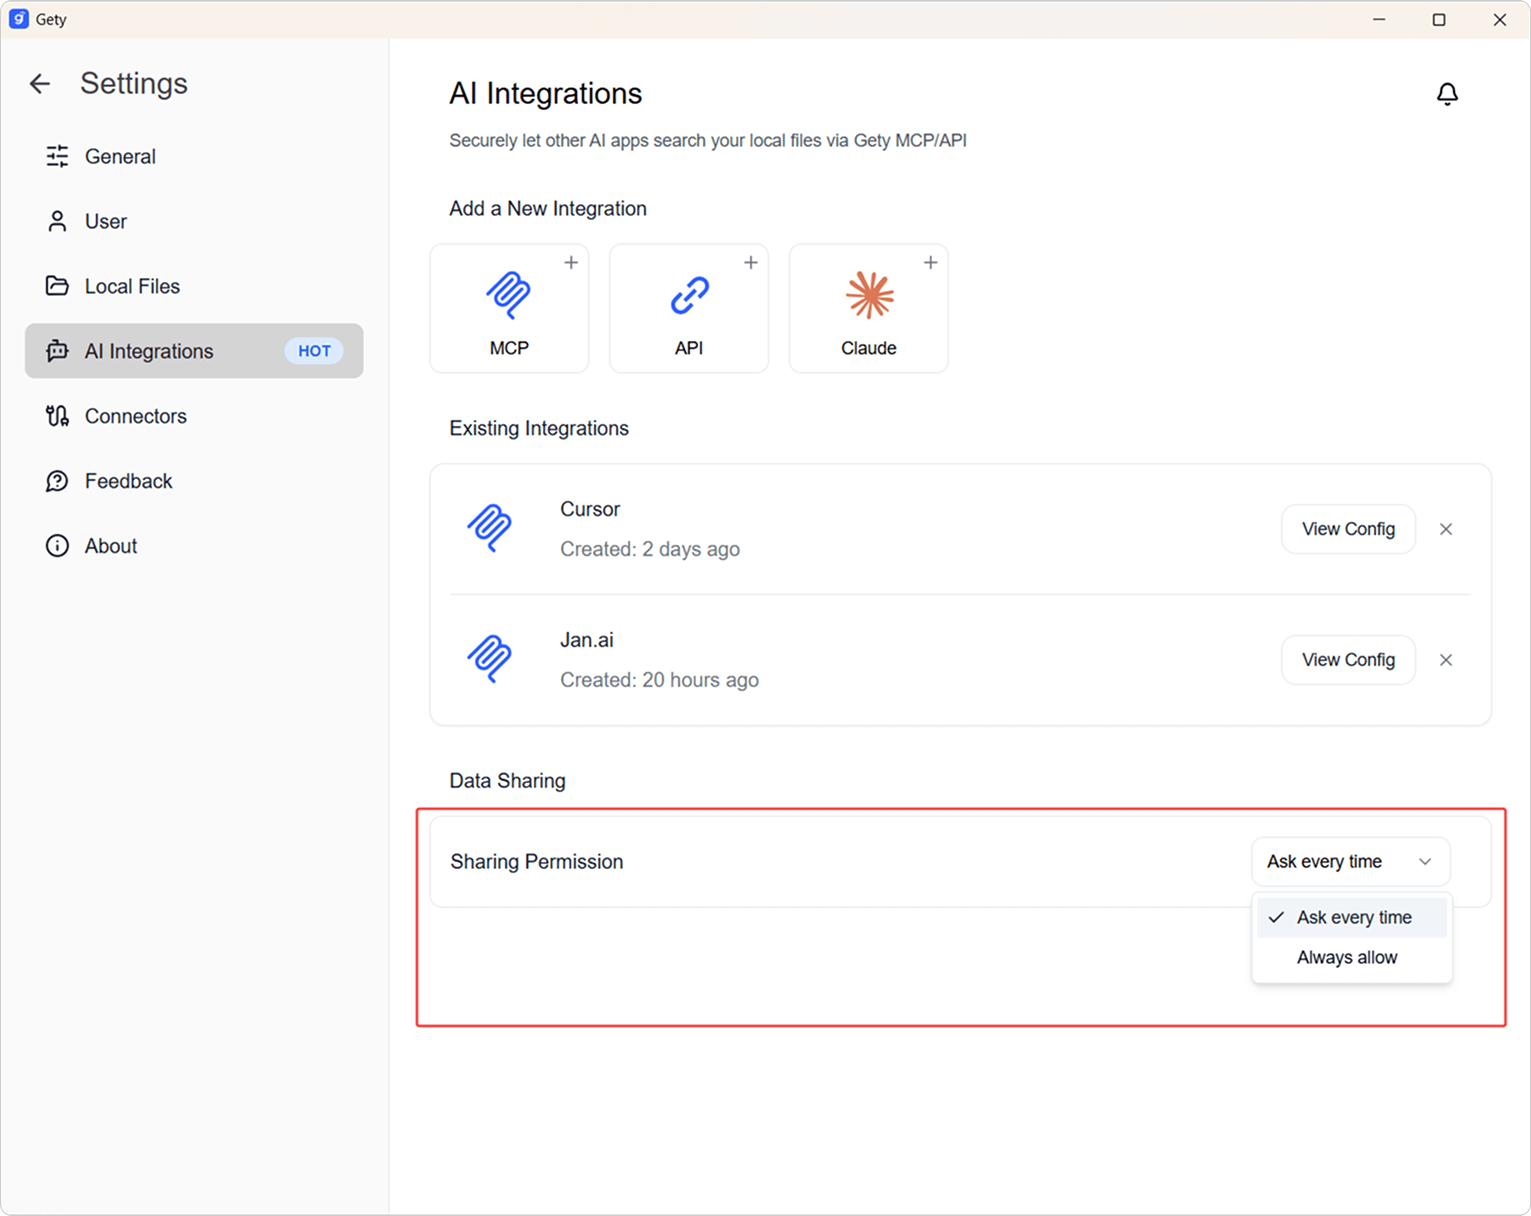Select the checked Ask every time option

point(1352,917)
